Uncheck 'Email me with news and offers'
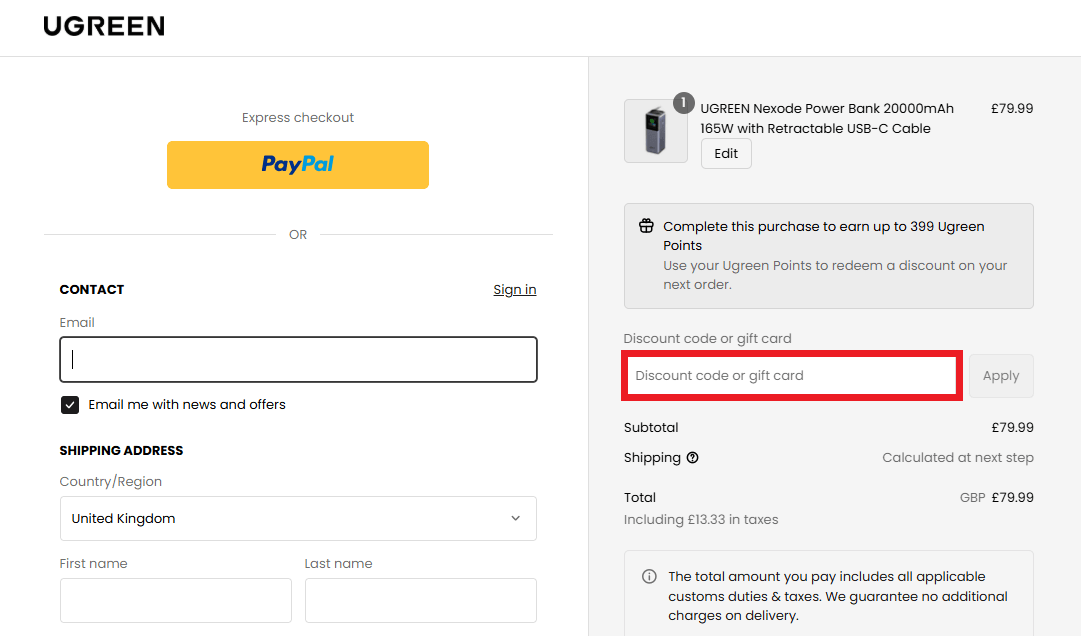This screenshot has height=636, width=1081. (69, 404)
